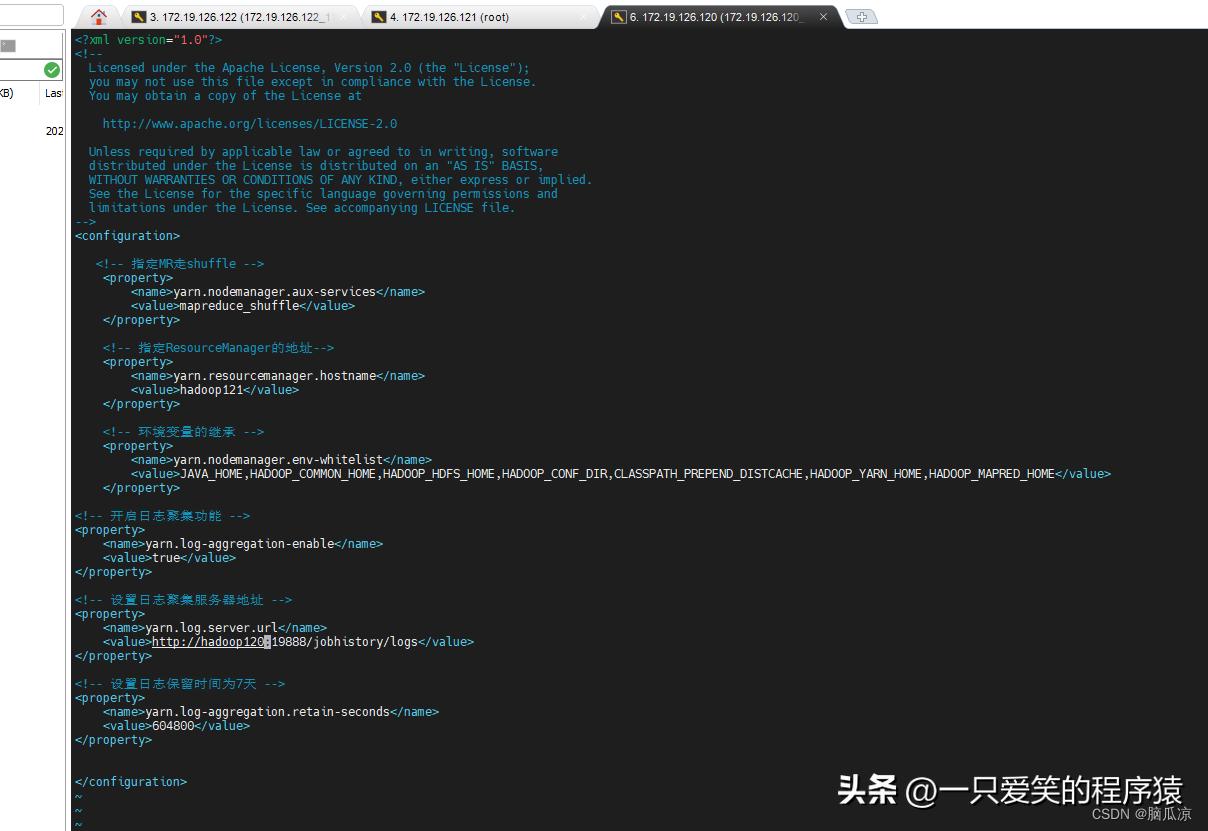Click the progress box in the left panel

click(x=9, y=44)
